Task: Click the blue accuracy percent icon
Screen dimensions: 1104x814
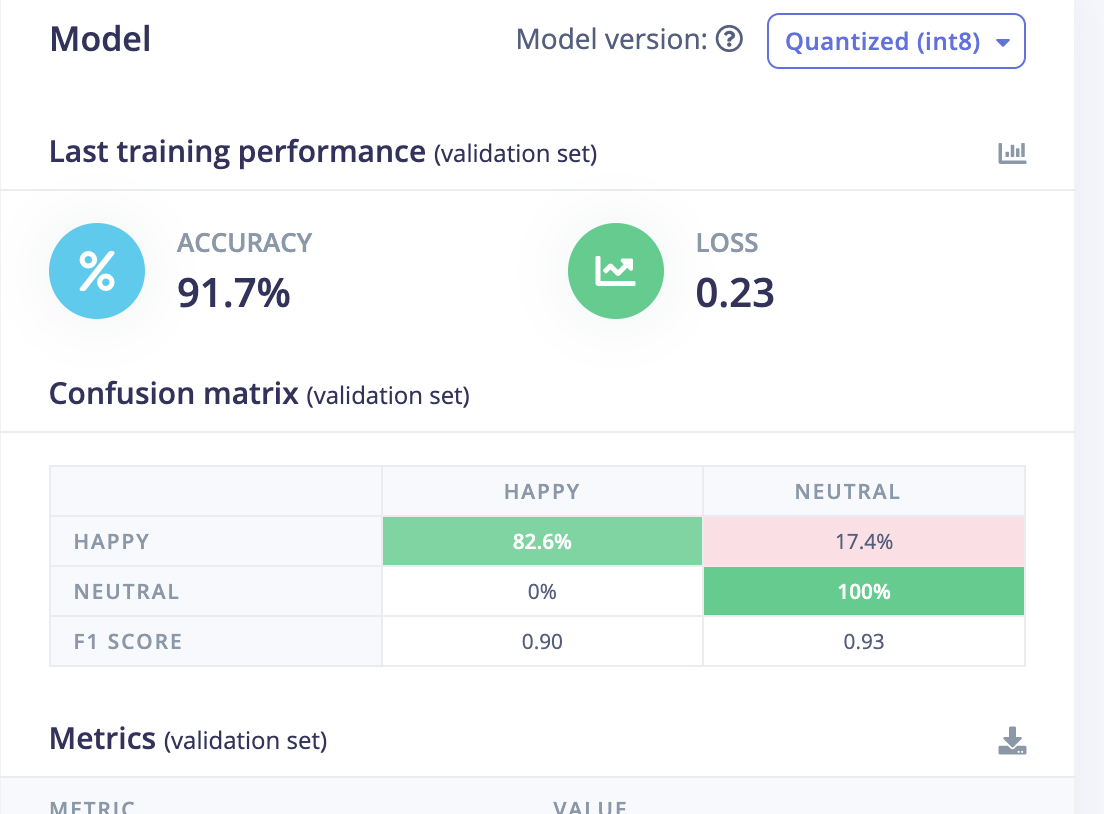Action: click(97, 271)
